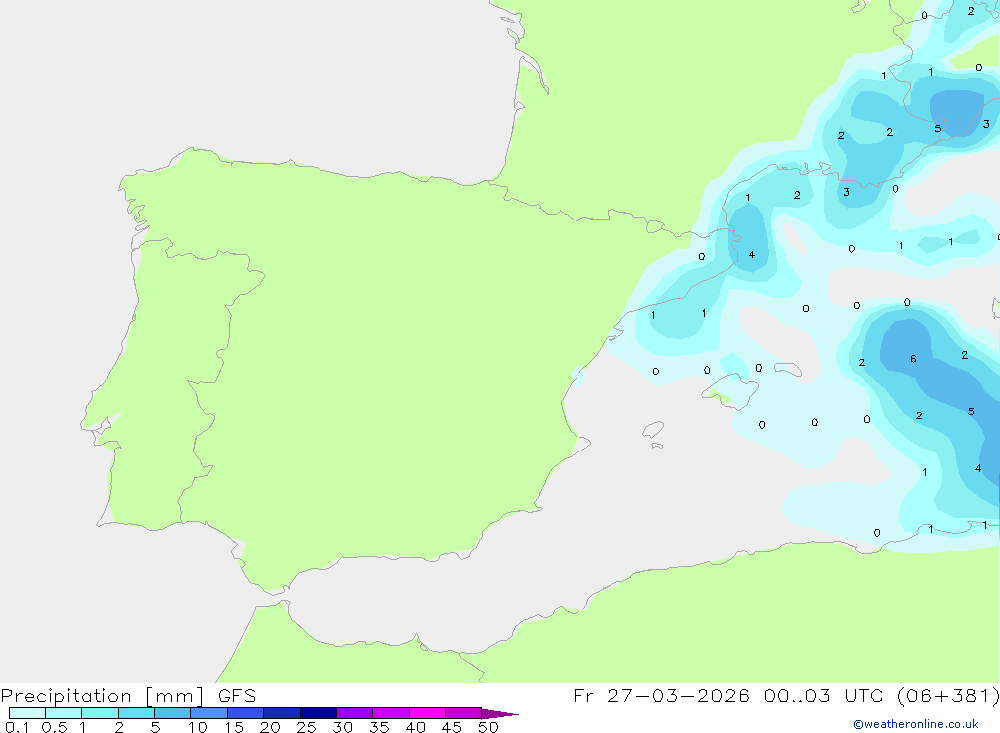Viewport: 1000px width, 733px height.
Task: Click the legend arrow tip above 50
Action: pos(500,713)
